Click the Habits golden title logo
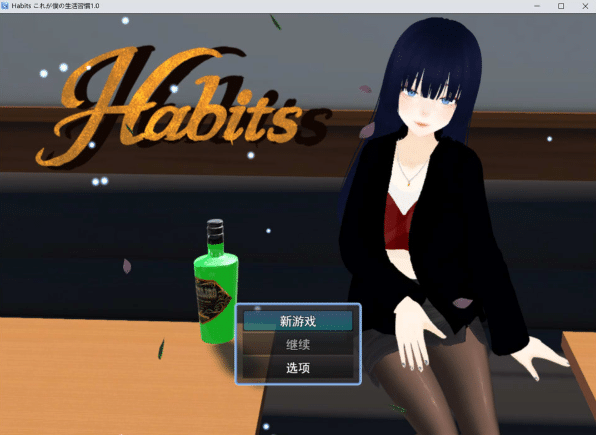Screen dimensions: 596x435 click(x=169, y=106)
